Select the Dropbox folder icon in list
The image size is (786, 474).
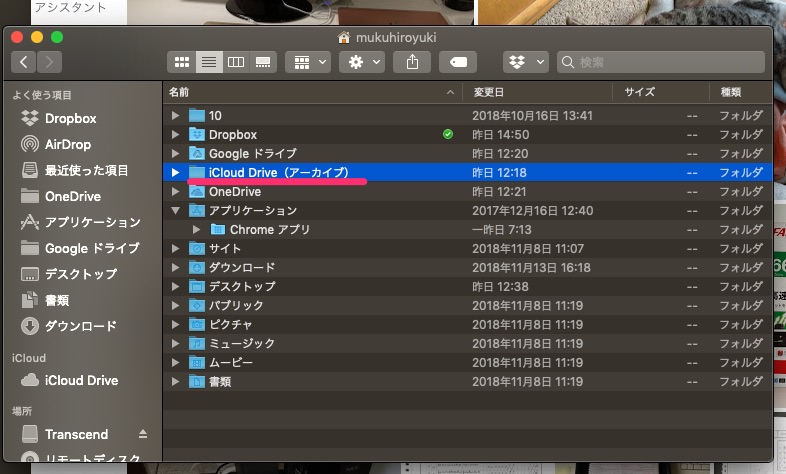[x=197, y=135]
